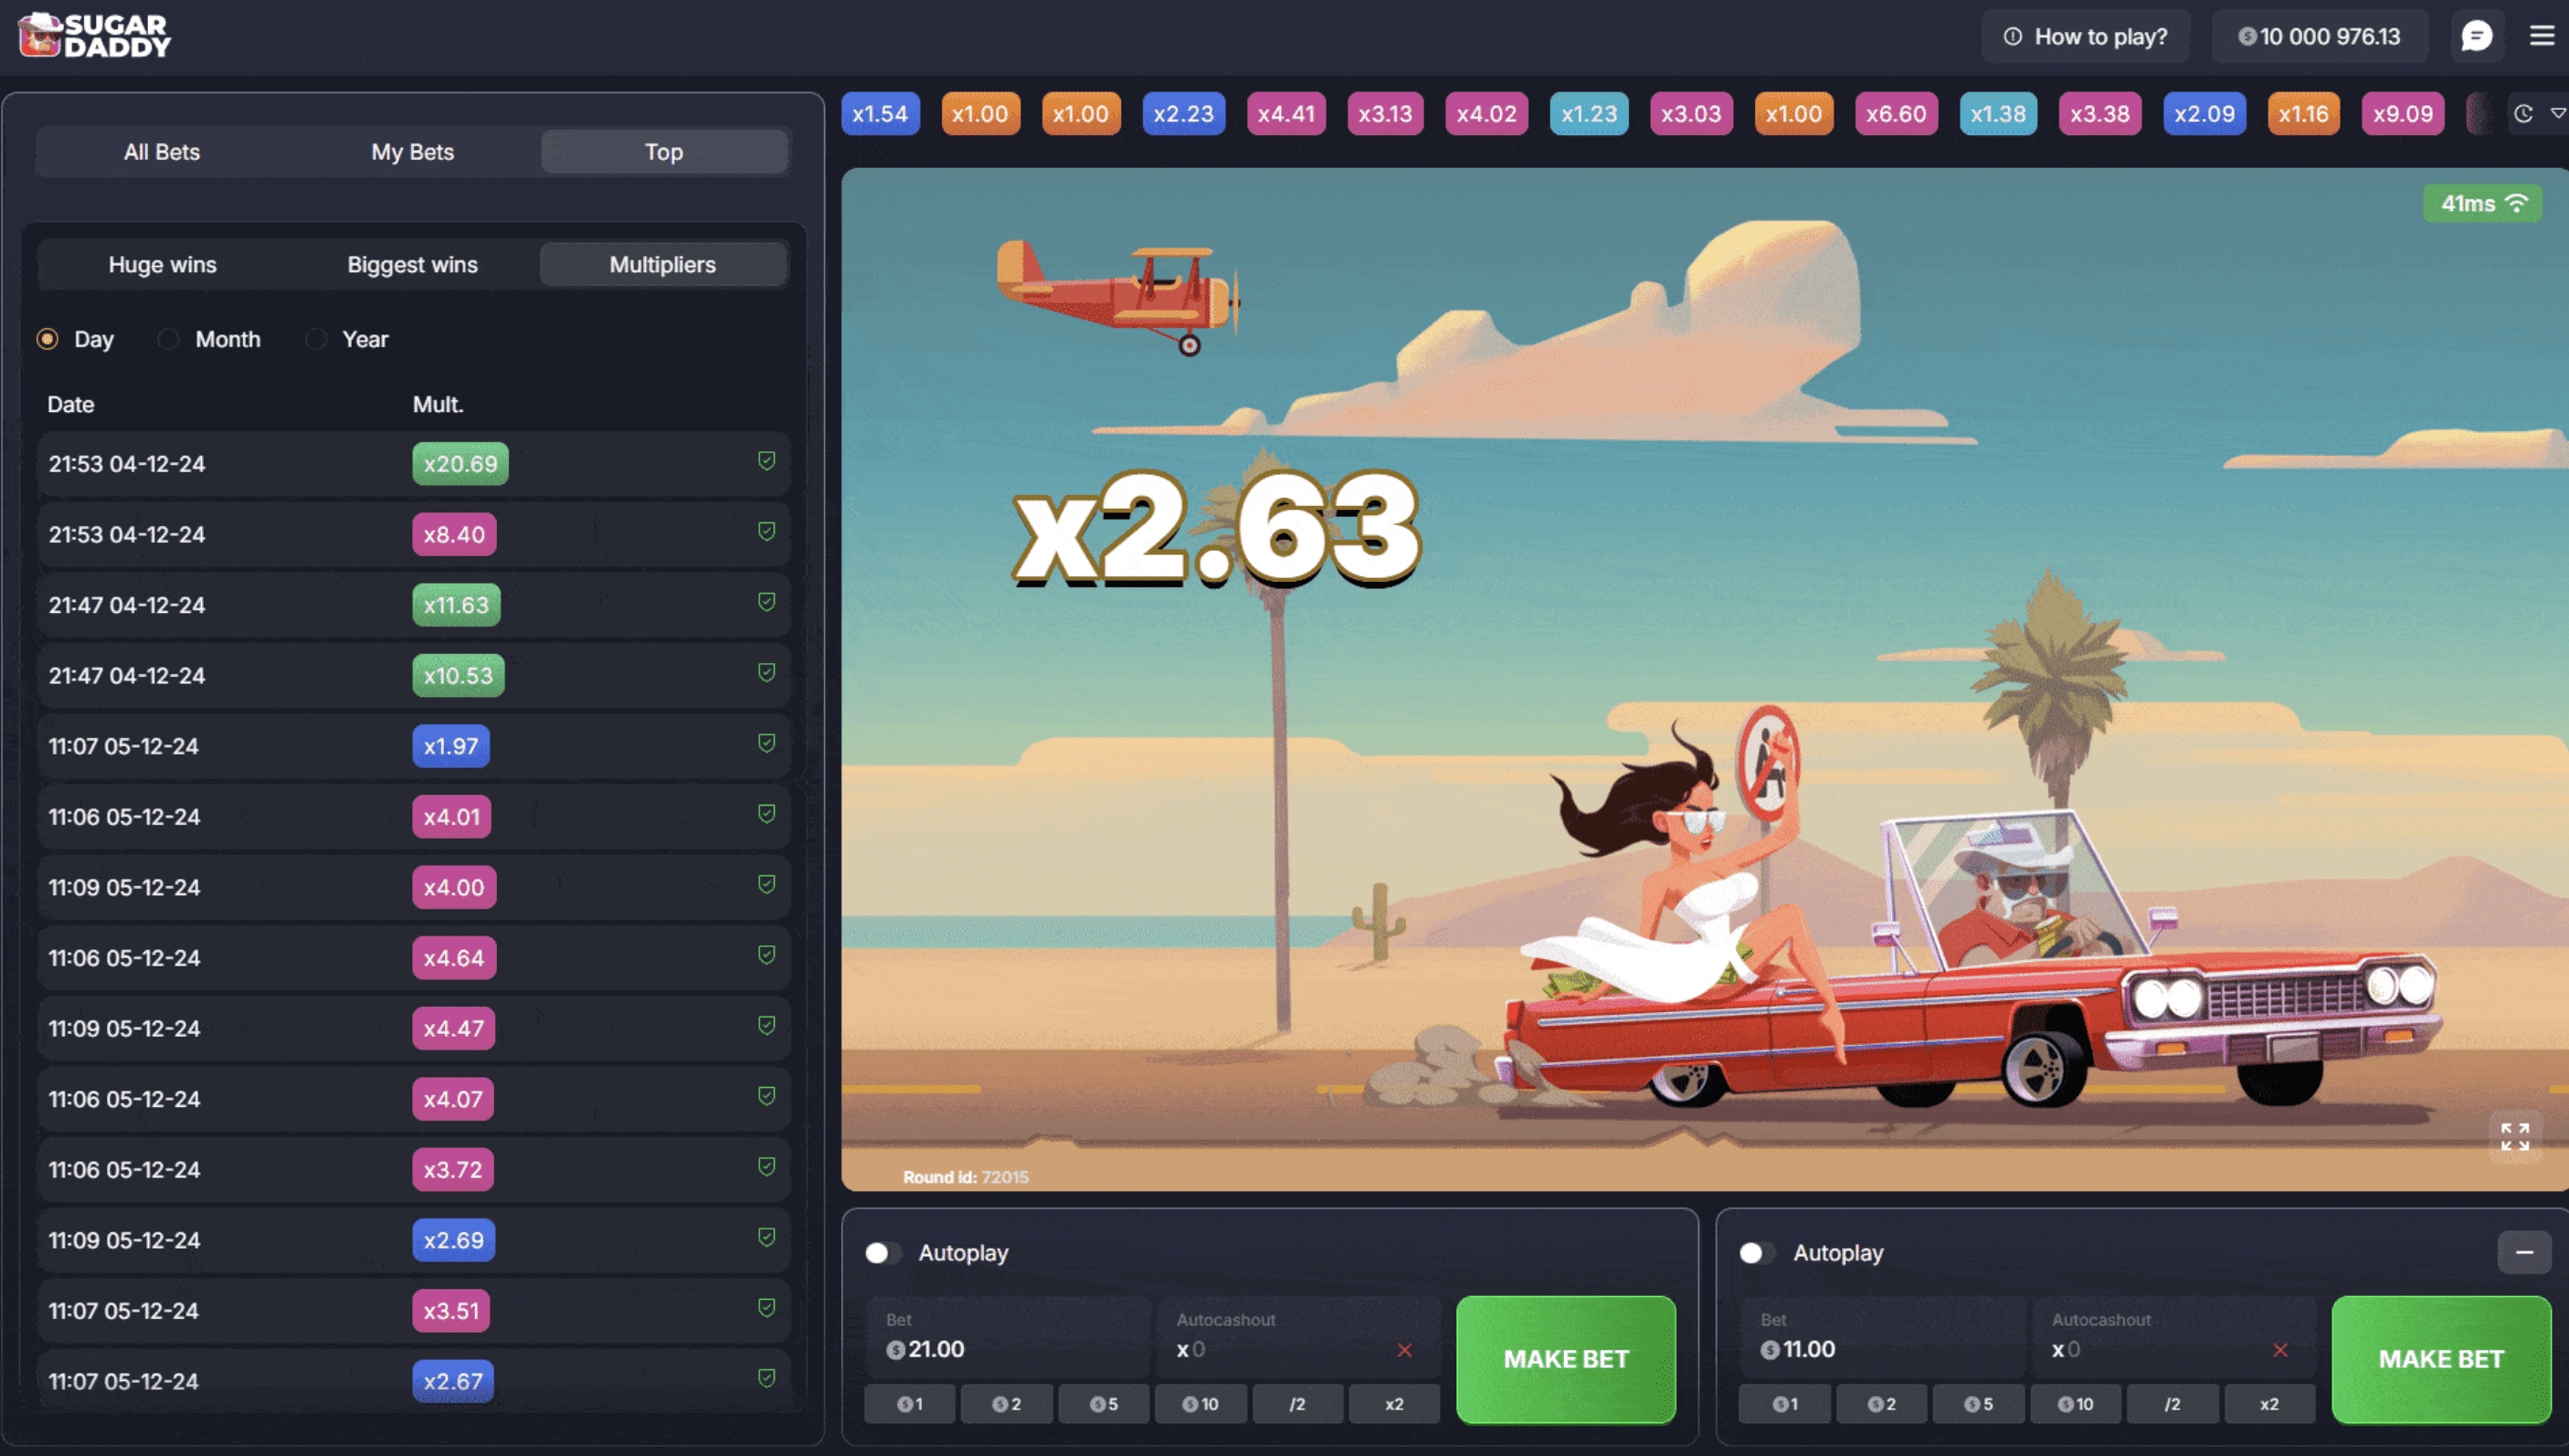Image resolution: width=2569 pixels, height=1456 pixels.
Task: Open How to play? help
Action: [x=2085, y=37]
